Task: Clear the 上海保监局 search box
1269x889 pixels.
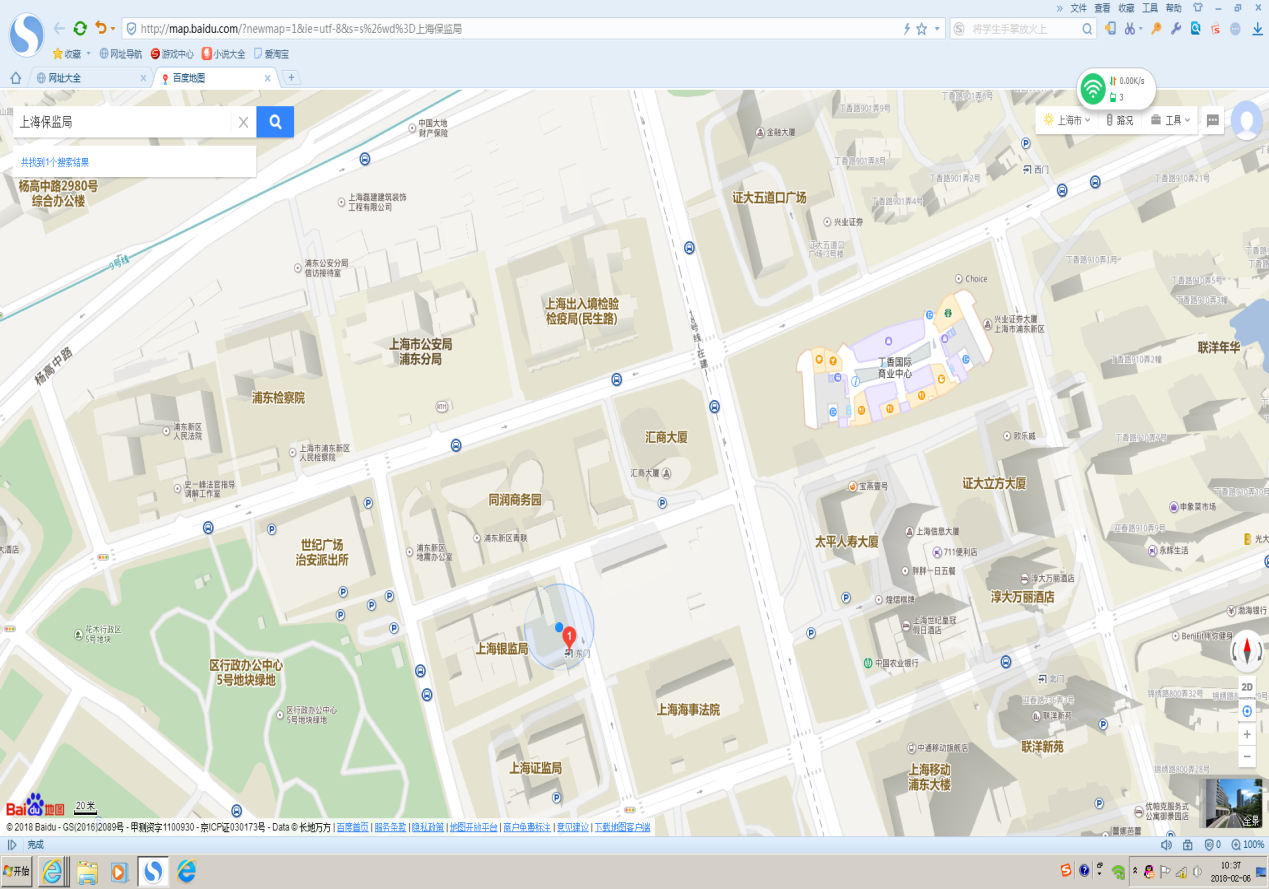Action: [243, 122]
